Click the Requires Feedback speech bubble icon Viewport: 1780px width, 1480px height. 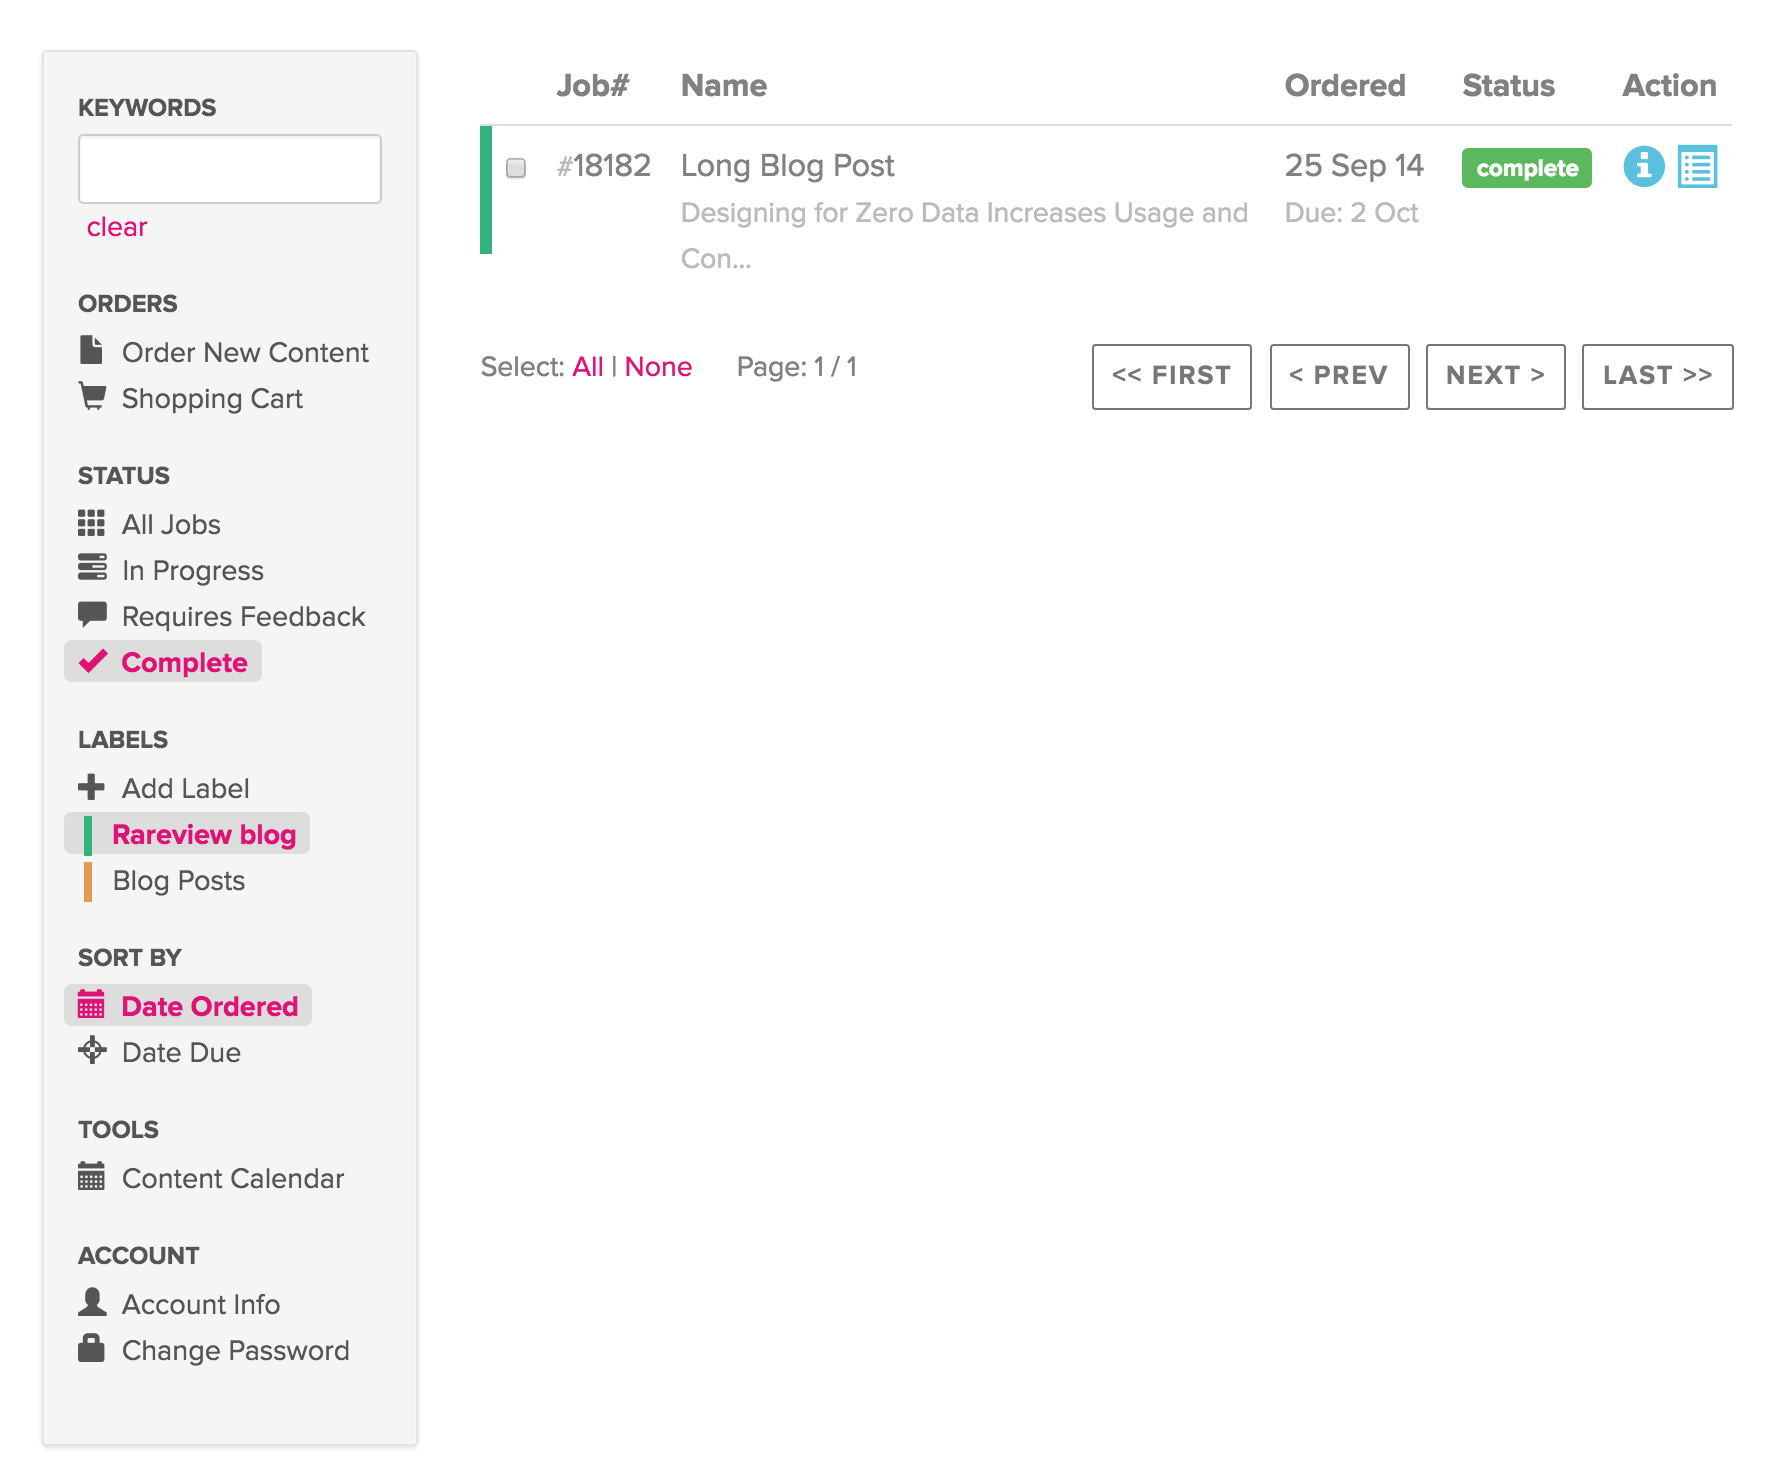(x=92, y=614)
